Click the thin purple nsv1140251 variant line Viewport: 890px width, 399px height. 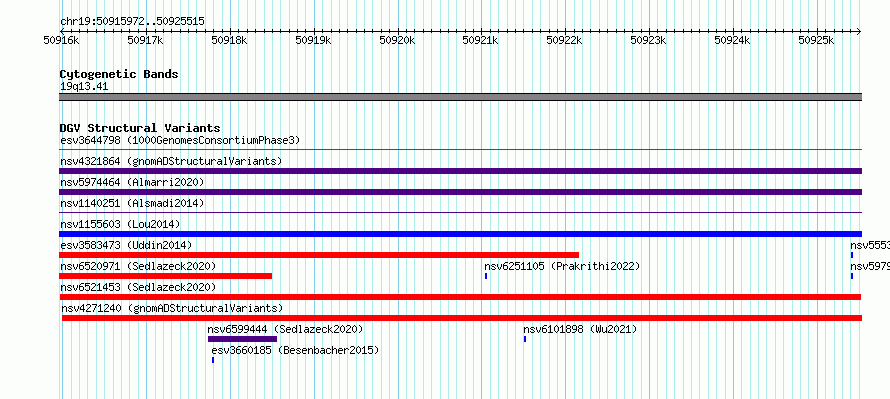click(460, 213)
